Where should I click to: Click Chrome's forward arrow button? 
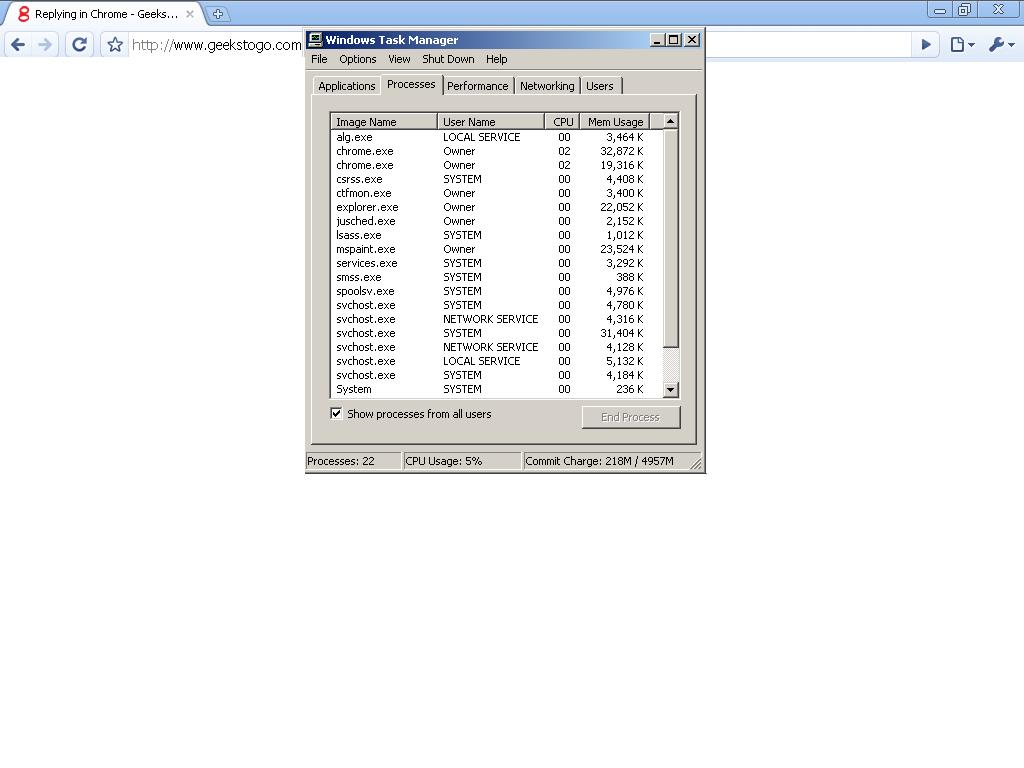[x=45, y=44]
